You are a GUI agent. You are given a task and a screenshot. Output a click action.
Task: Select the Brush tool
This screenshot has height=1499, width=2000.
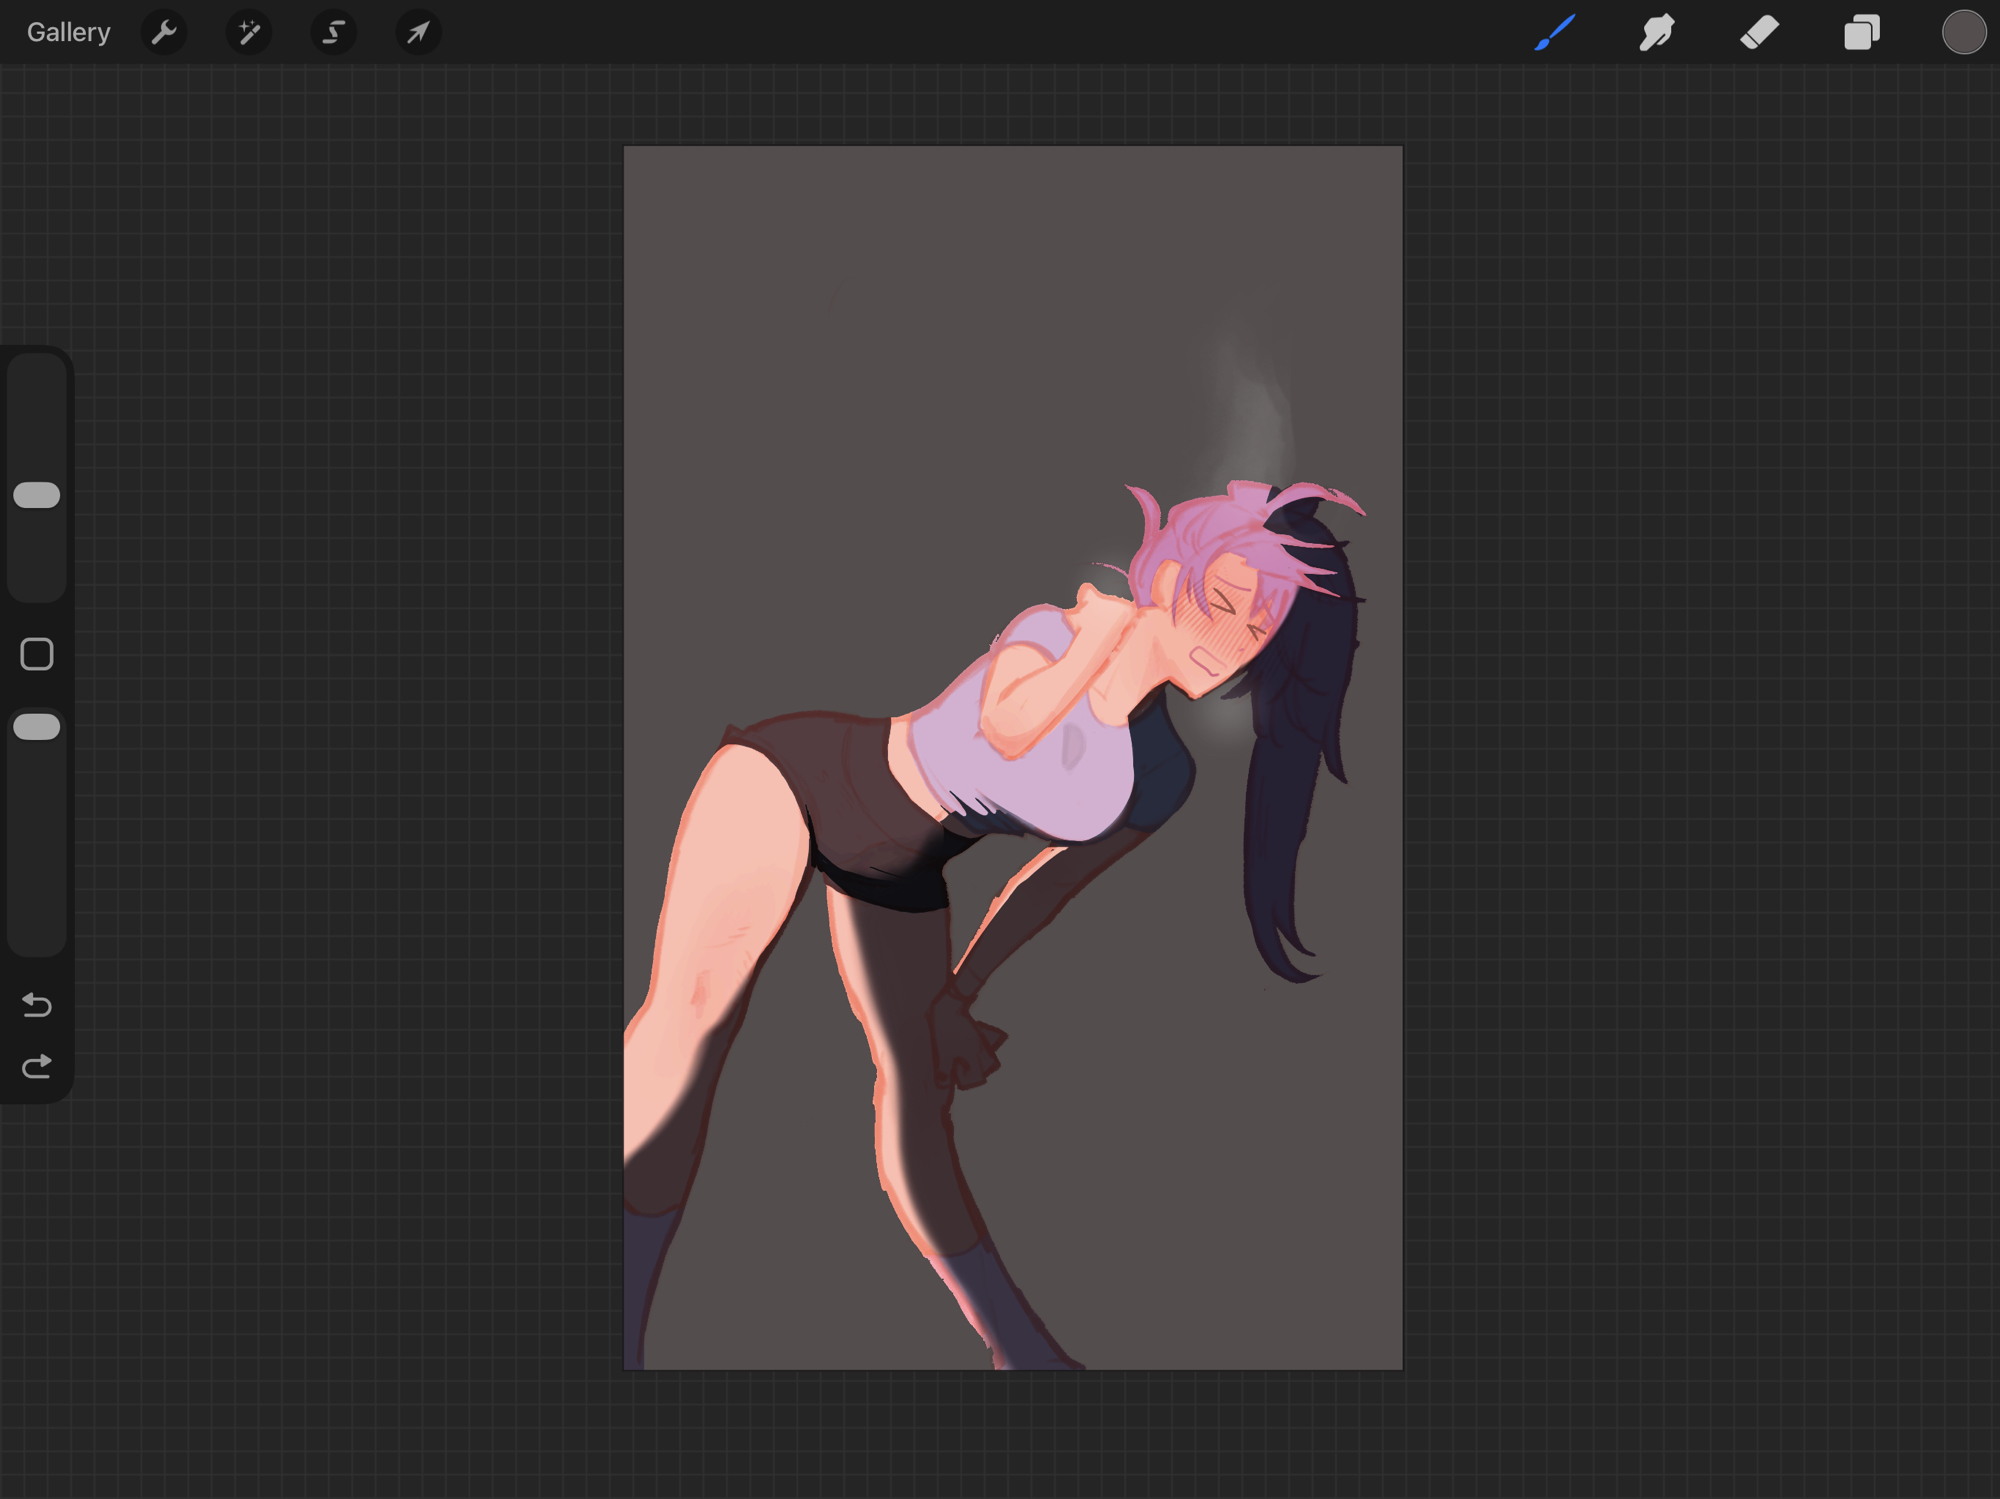(1555, 33)
